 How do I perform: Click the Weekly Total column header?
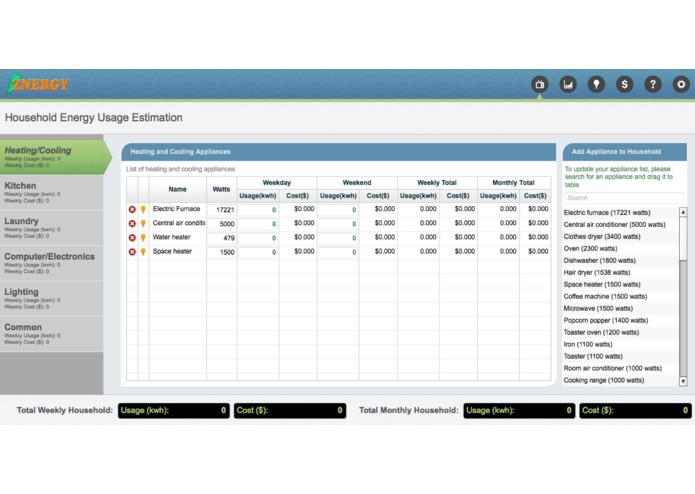(437, 183)
